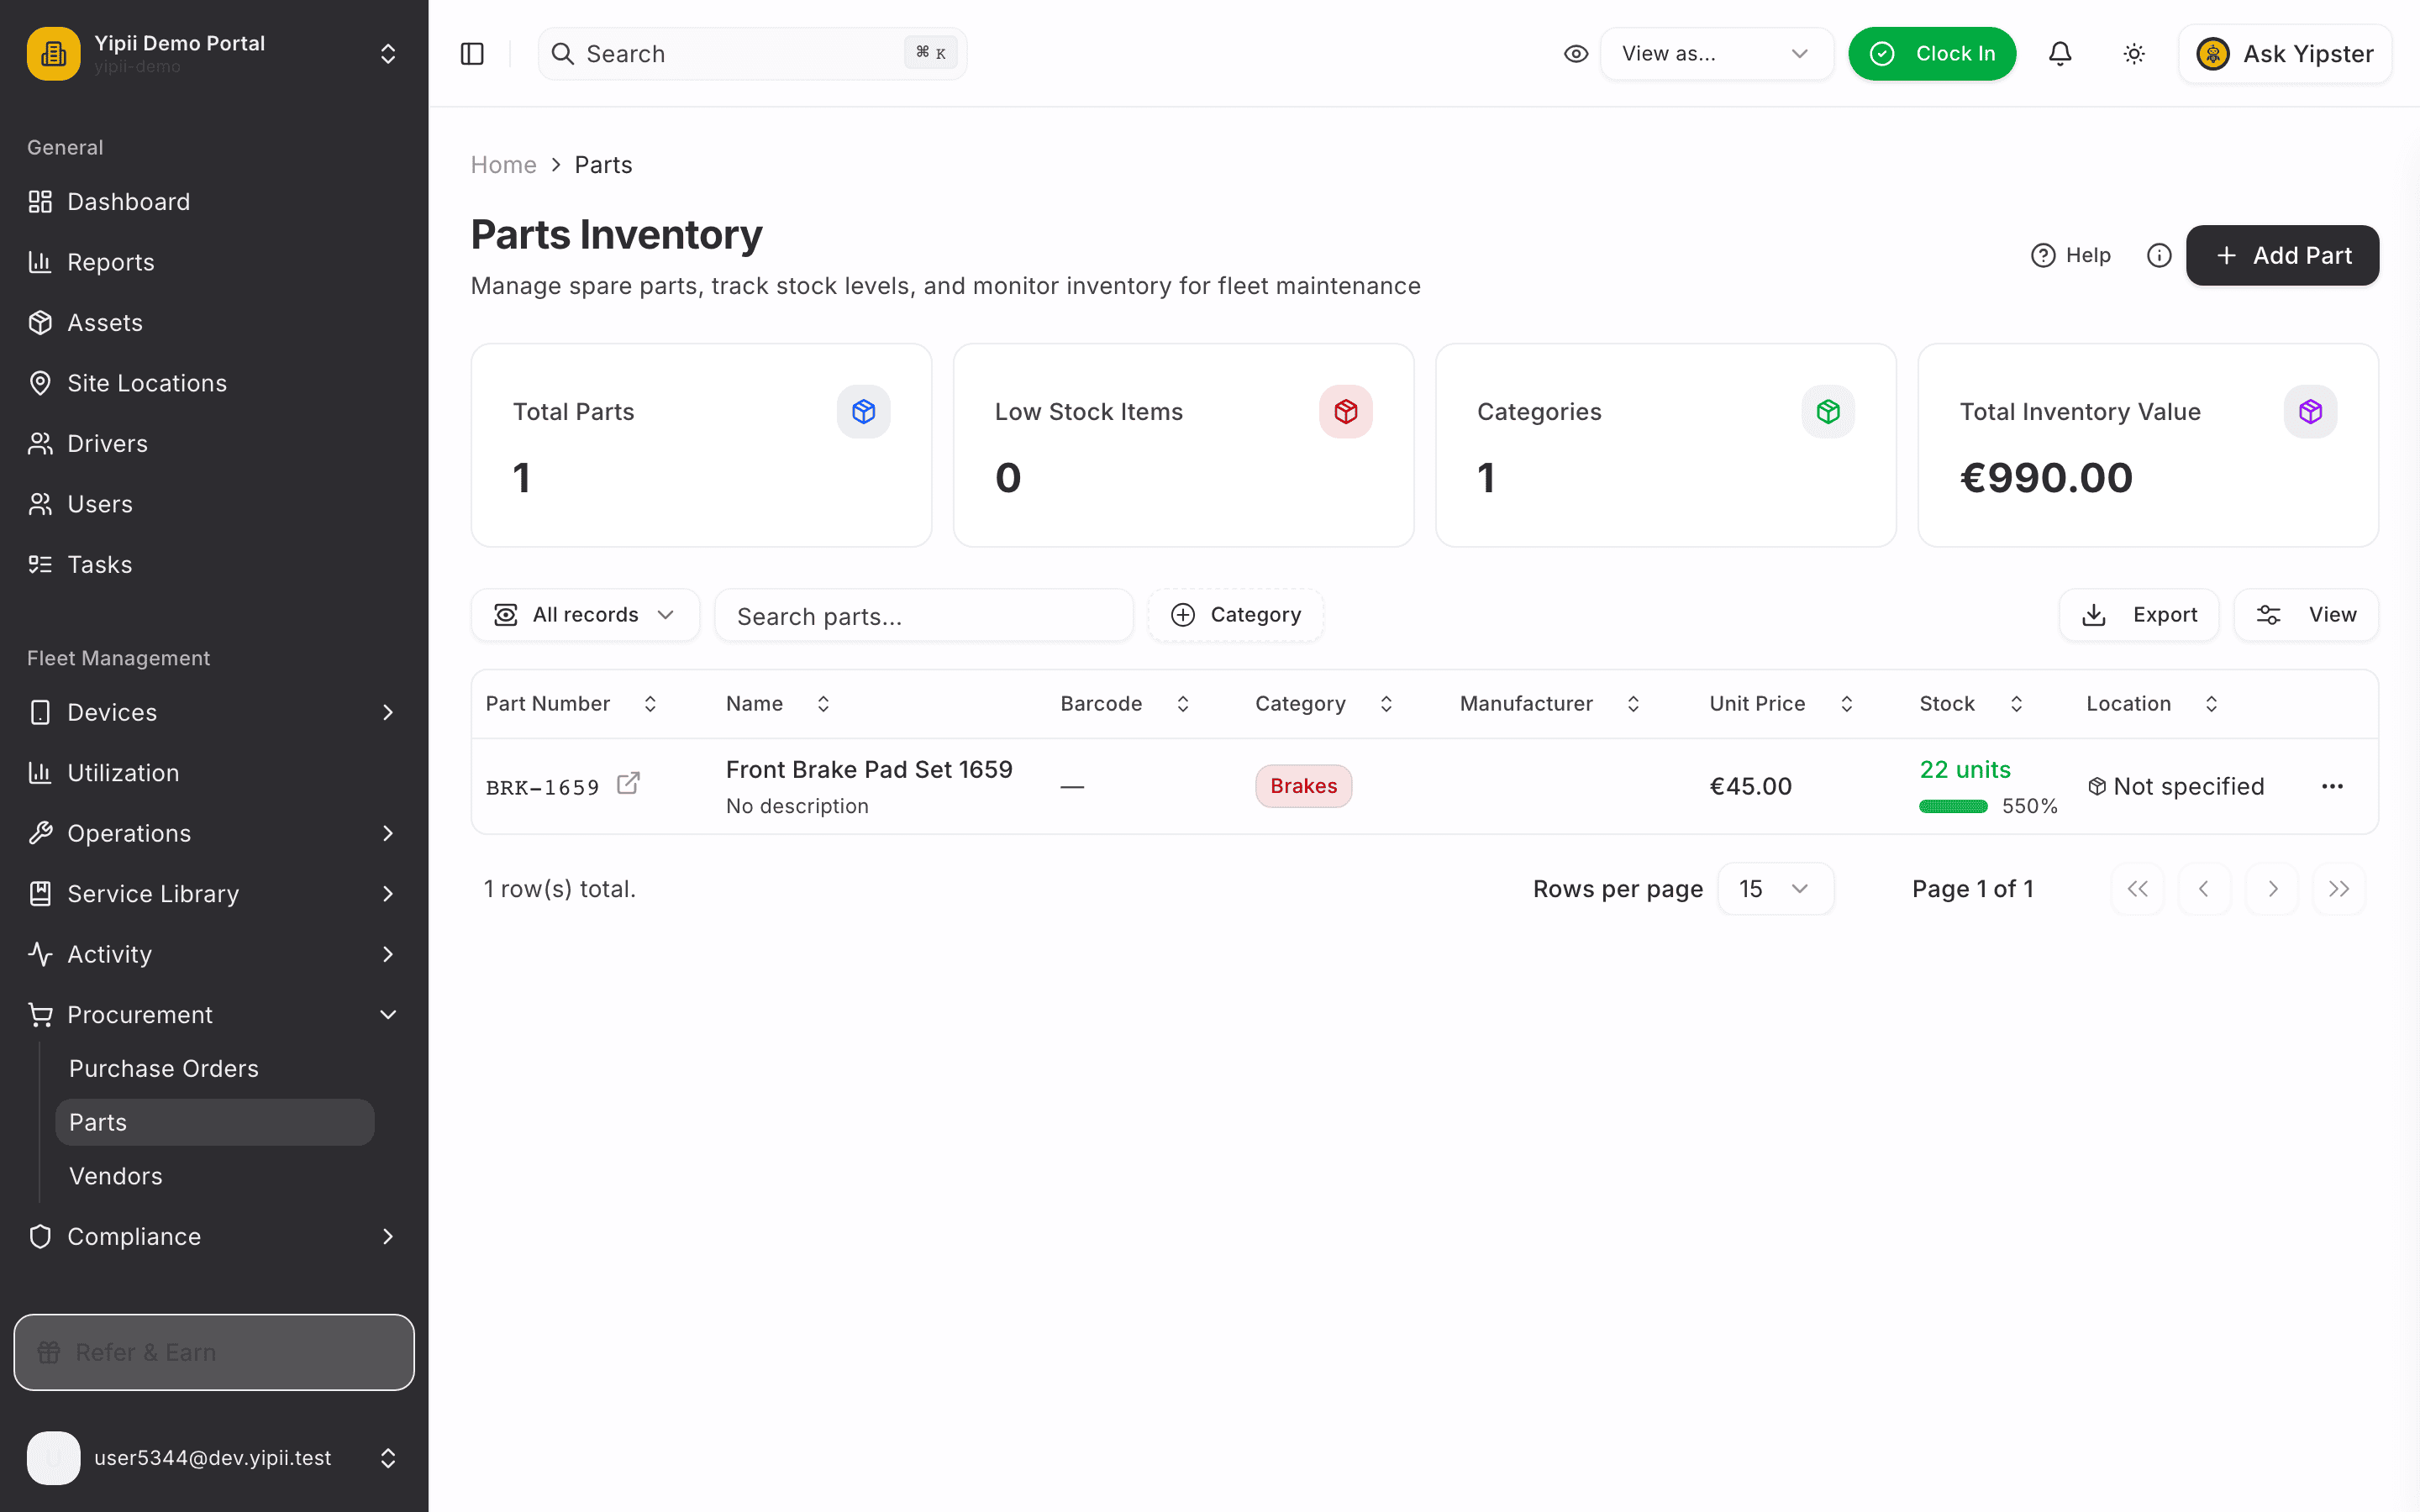The height and width of the screenshot is (1512, 2420).
Task: Click the user avatar at bottom left
Action: tap(54, 1458)
